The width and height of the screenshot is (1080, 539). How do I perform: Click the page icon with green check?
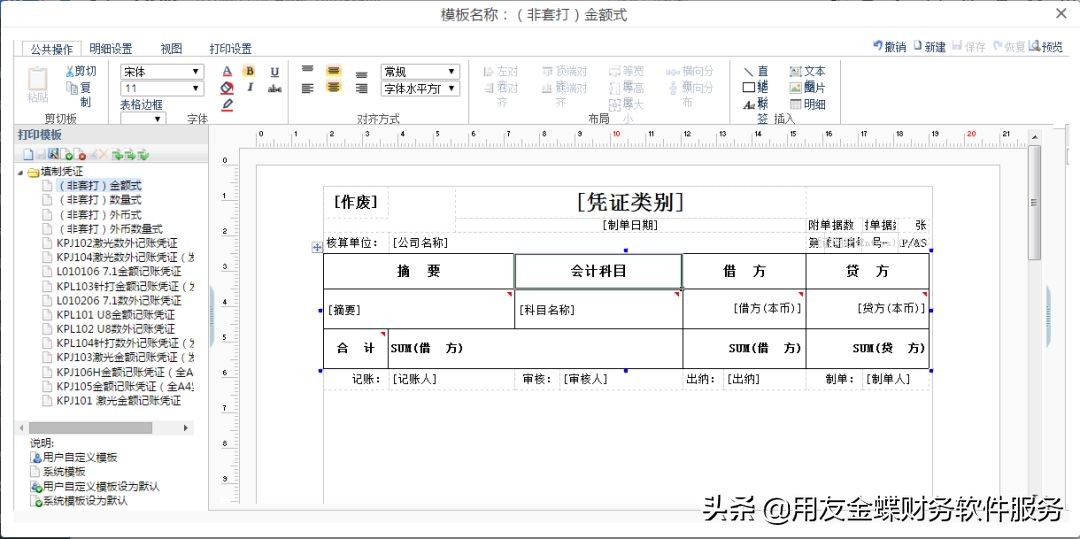(x=66, y=154)
